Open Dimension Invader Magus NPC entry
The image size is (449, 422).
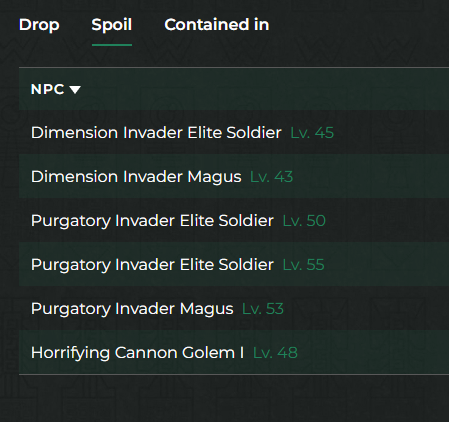(136, 177)
